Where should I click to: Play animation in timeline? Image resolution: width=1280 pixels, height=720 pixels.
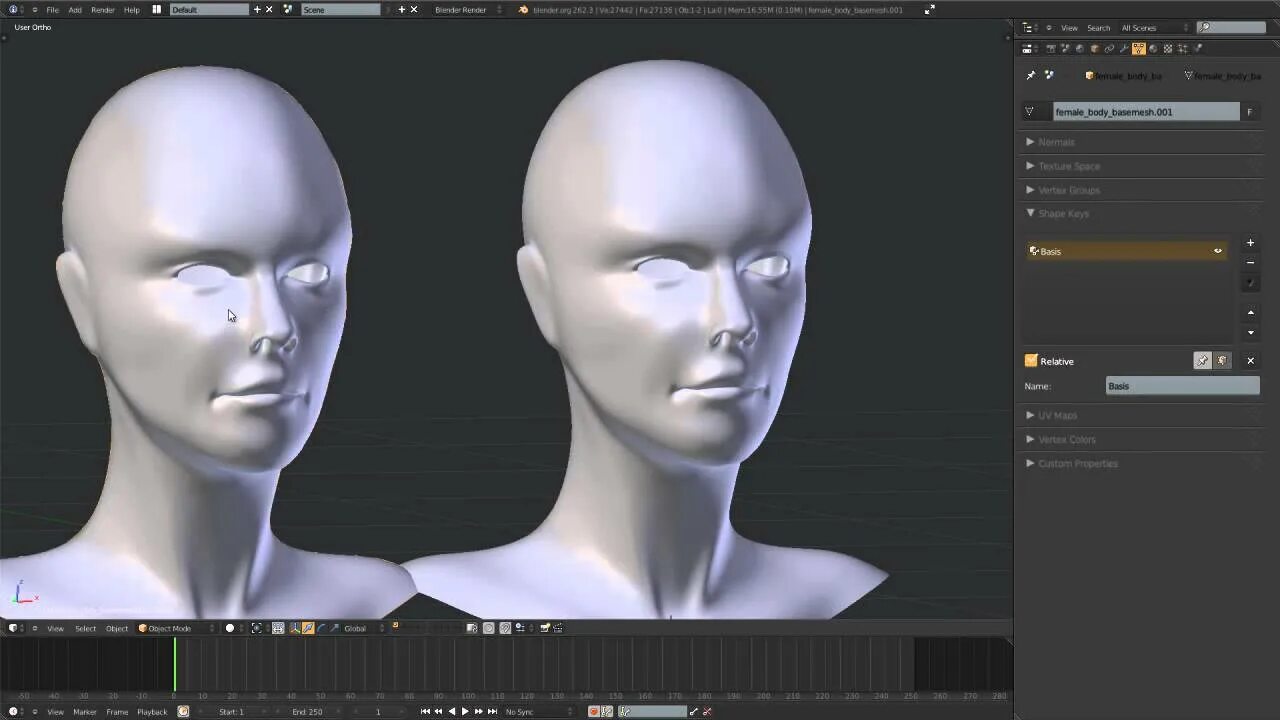(465, 711)
